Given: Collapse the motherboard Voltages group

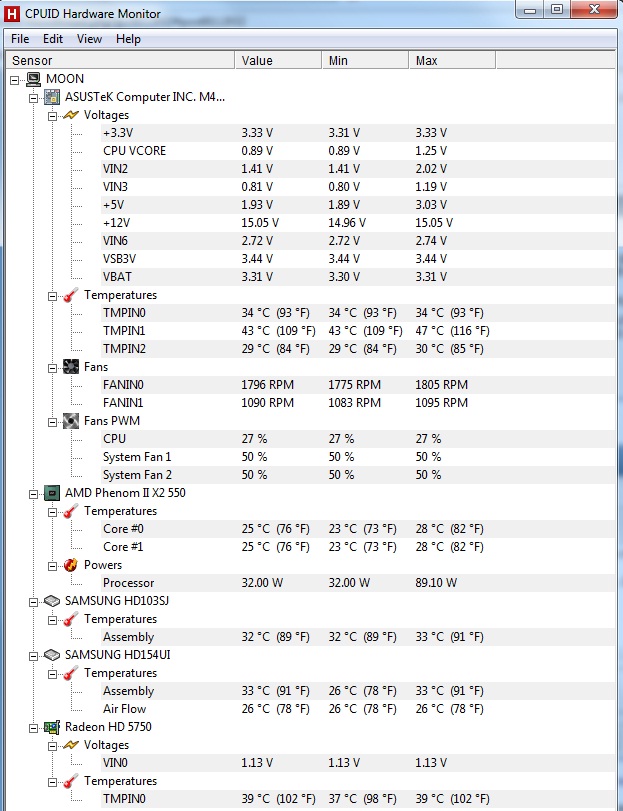Looking at the screenshot, I should pos(52,116).
